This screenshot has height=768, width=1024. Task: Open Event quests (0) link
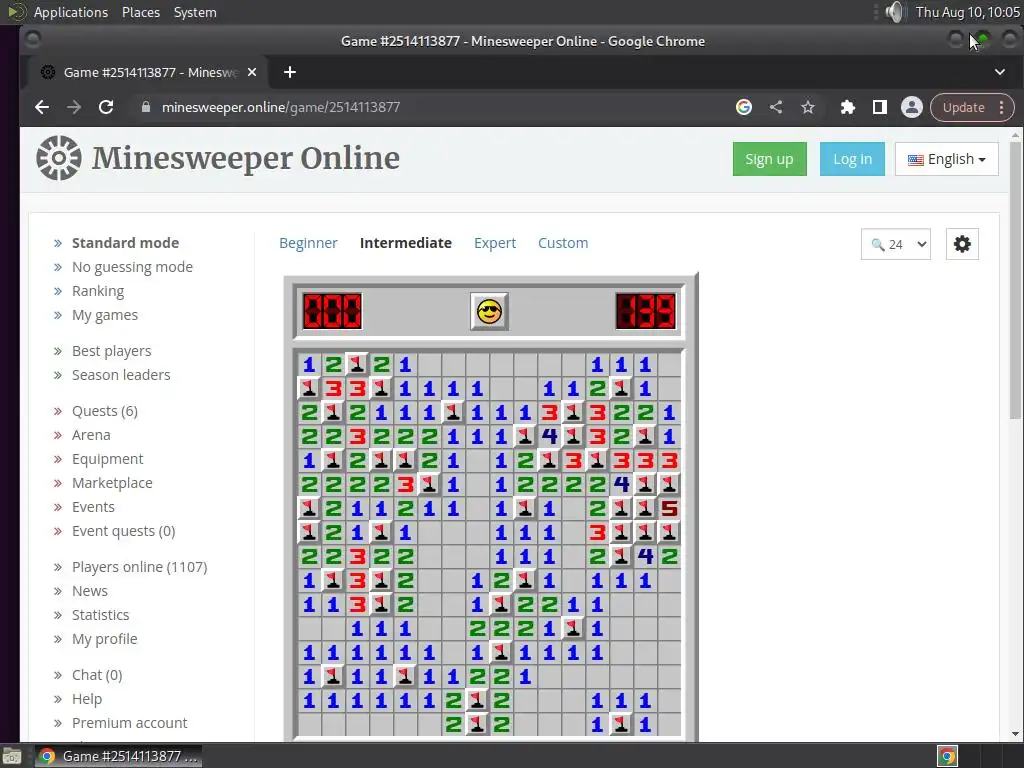click(123, 531)
